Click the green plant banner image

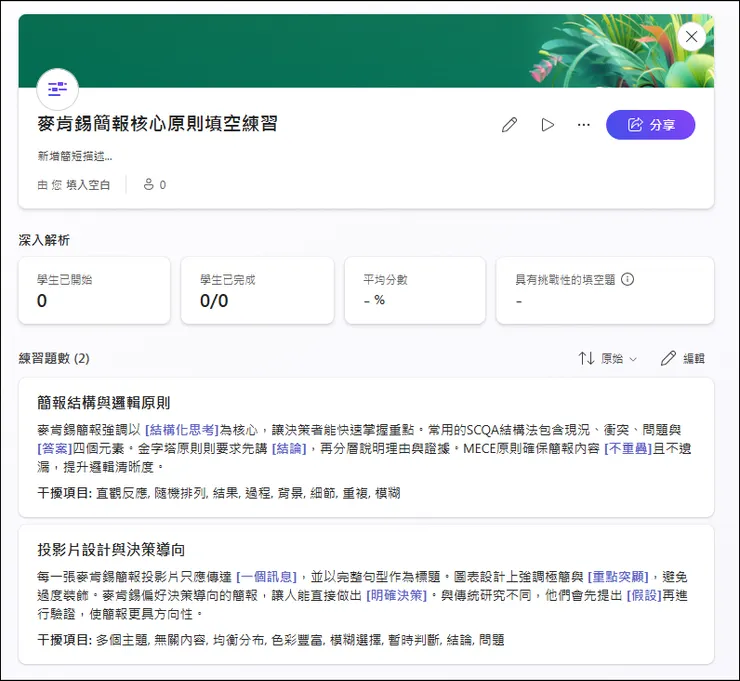point(366,51)
